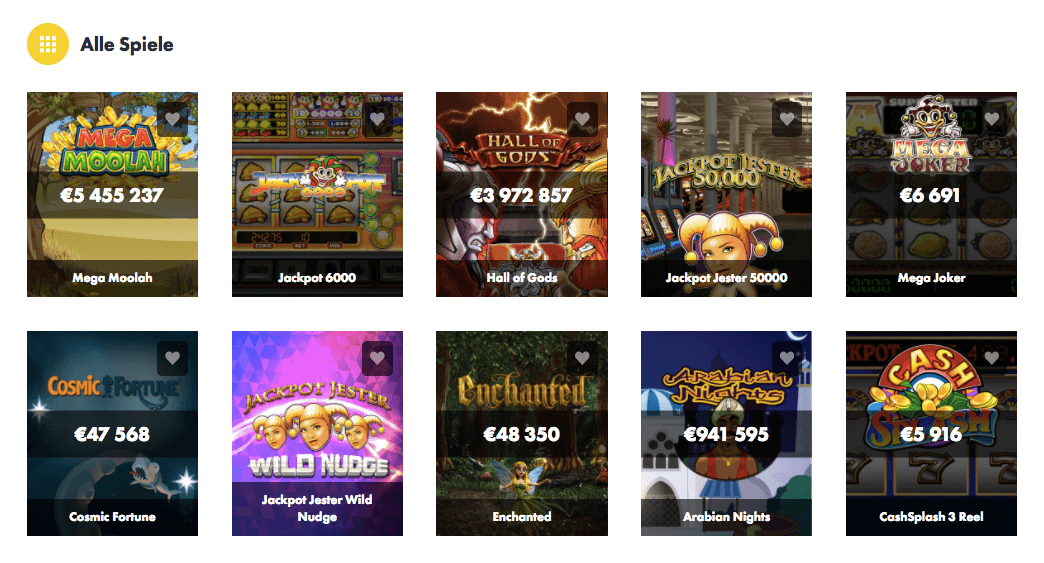Click the heart icon on Jackpot Jester 50000
This screenshot has width=1044, height=563.
pos(787,119)
